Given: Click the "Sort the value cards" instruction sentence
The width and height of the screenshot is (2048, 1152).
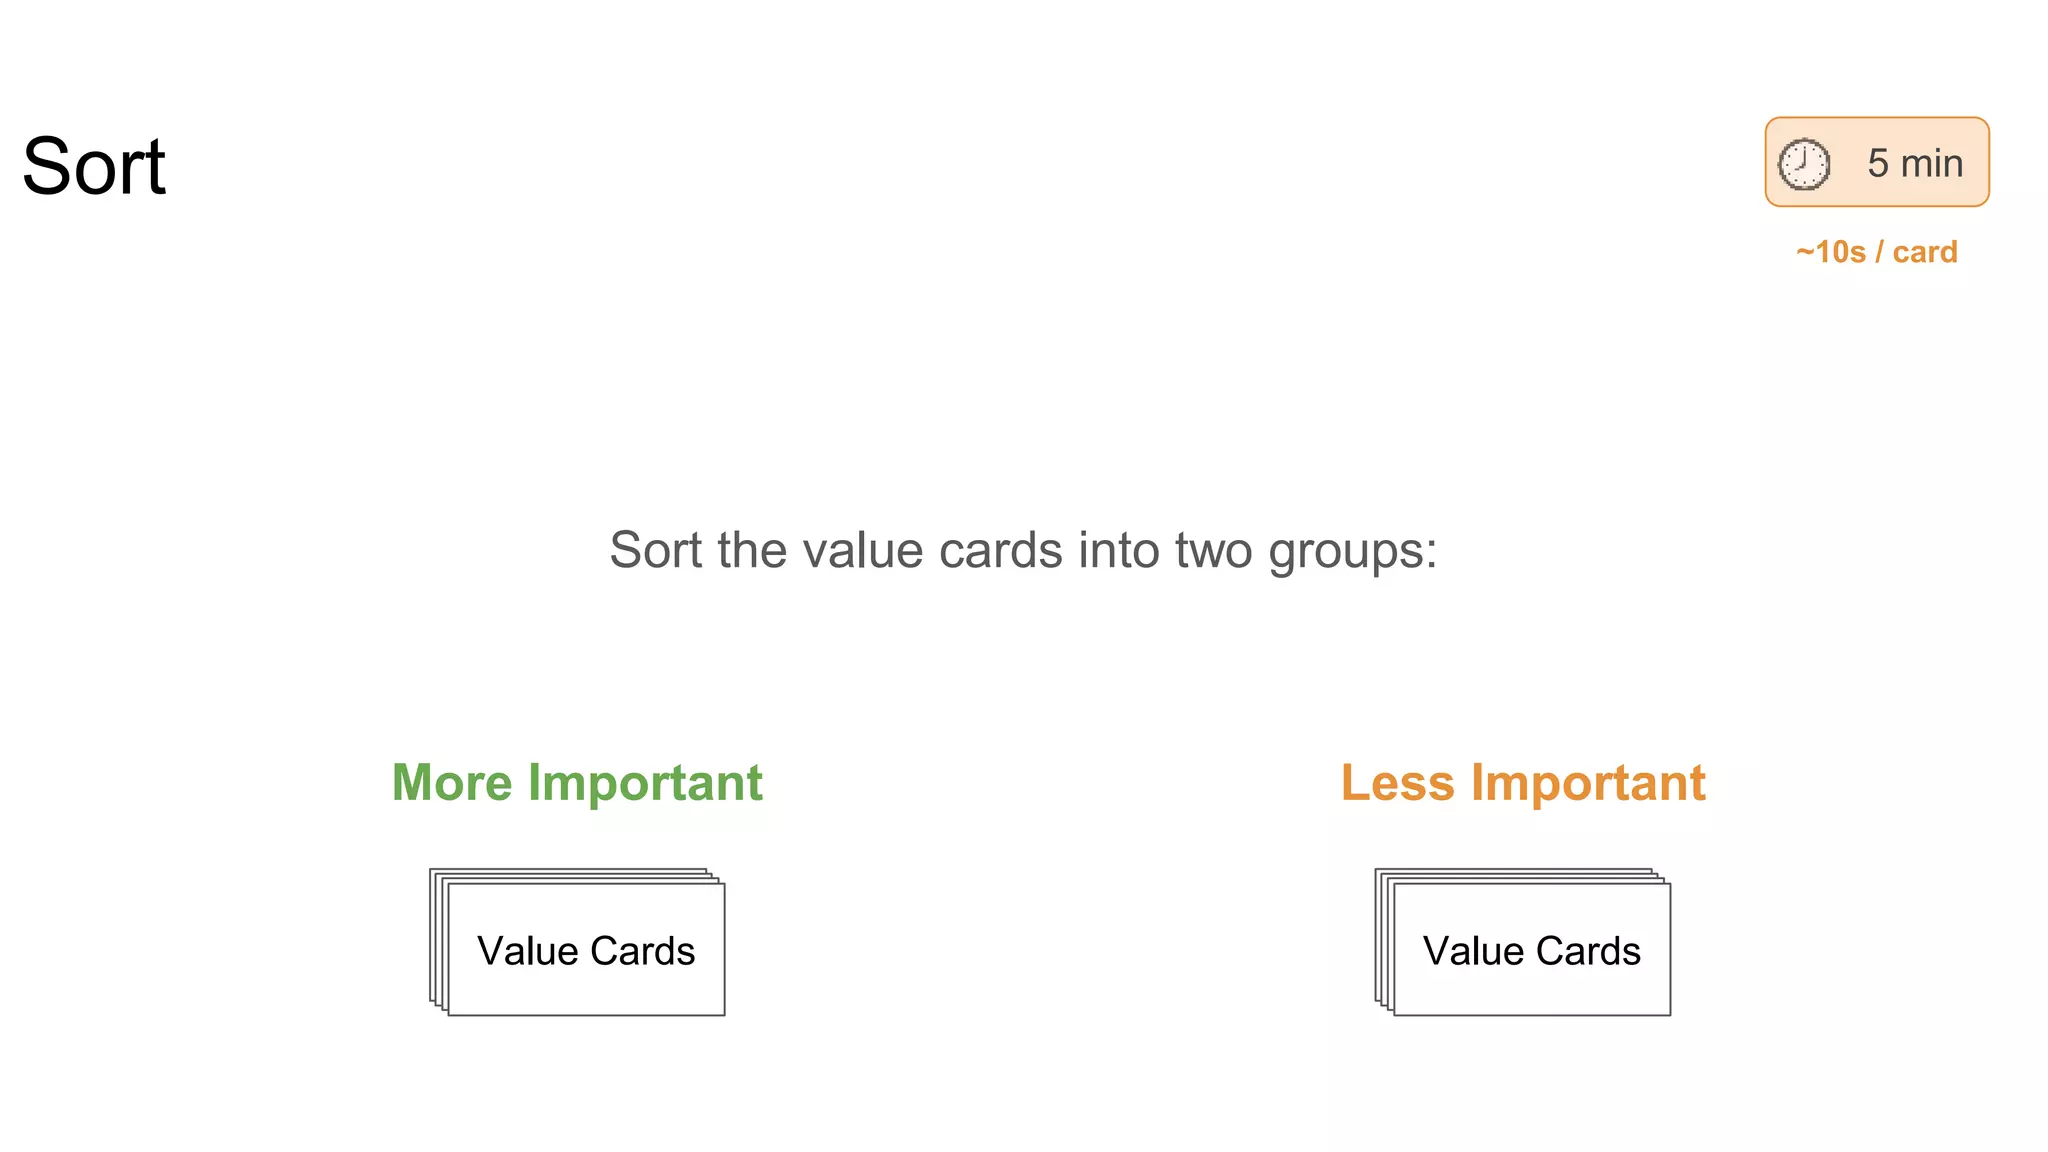Looking at the screenshot, I should pyautogui.click(x=1023, y=550).
